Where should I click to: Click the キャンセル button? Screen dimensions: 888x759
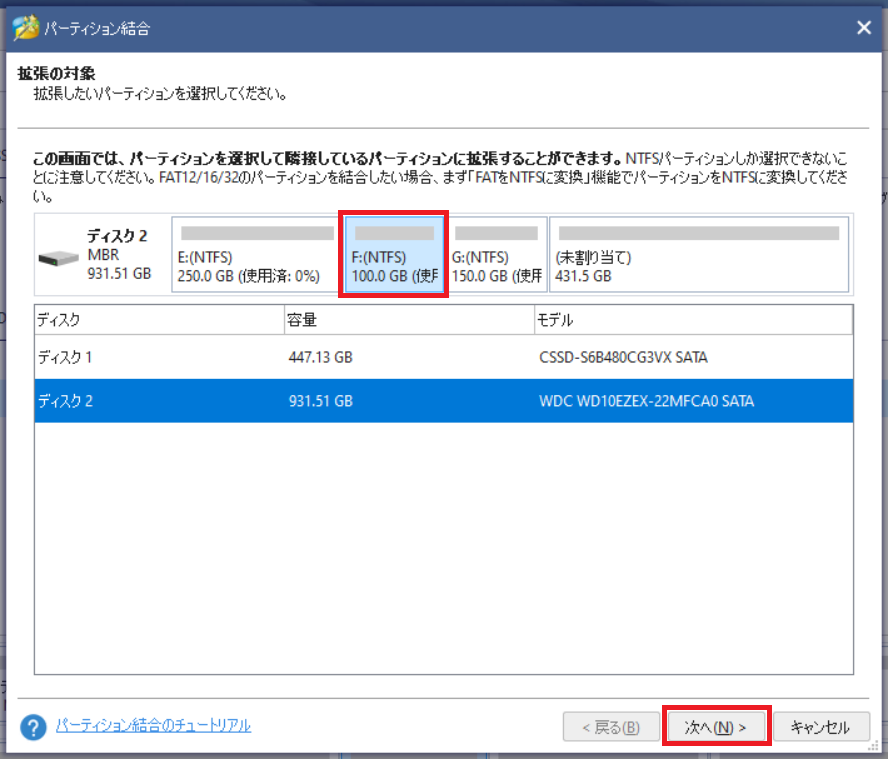[x=821, y=727]
